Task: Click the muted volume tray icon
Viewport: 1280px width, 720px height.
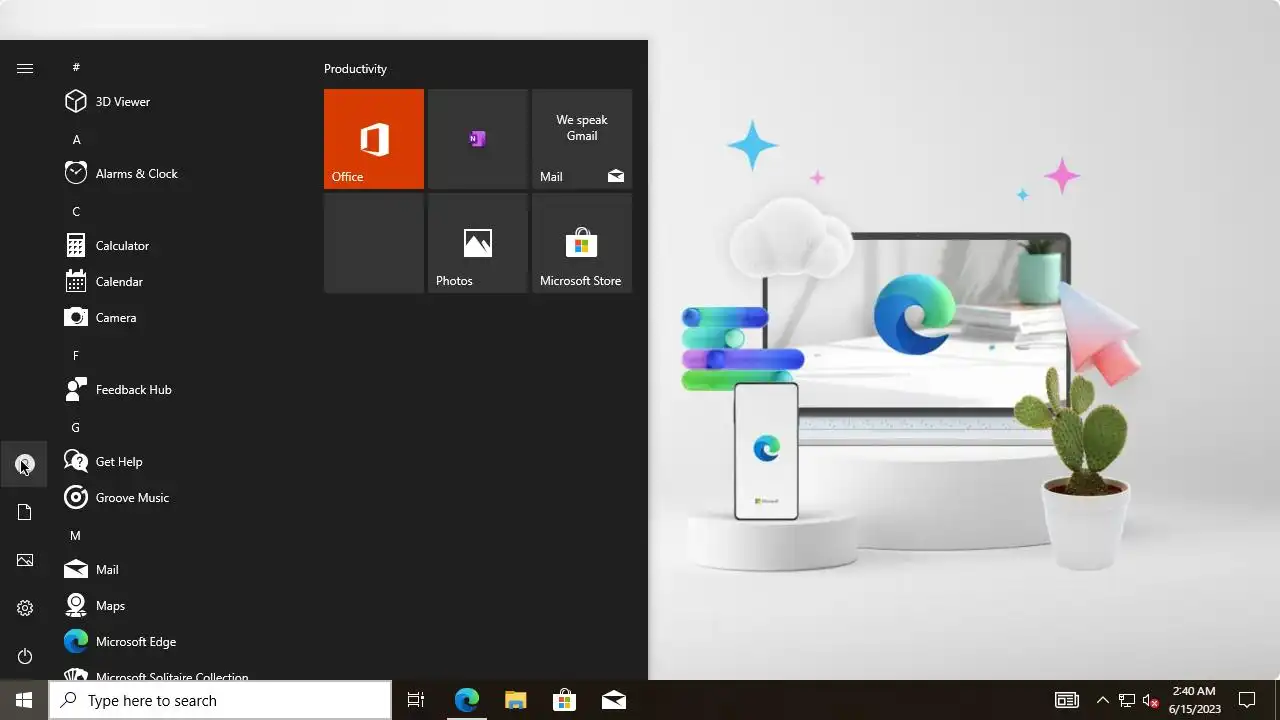Action: tap(1150, 700)
